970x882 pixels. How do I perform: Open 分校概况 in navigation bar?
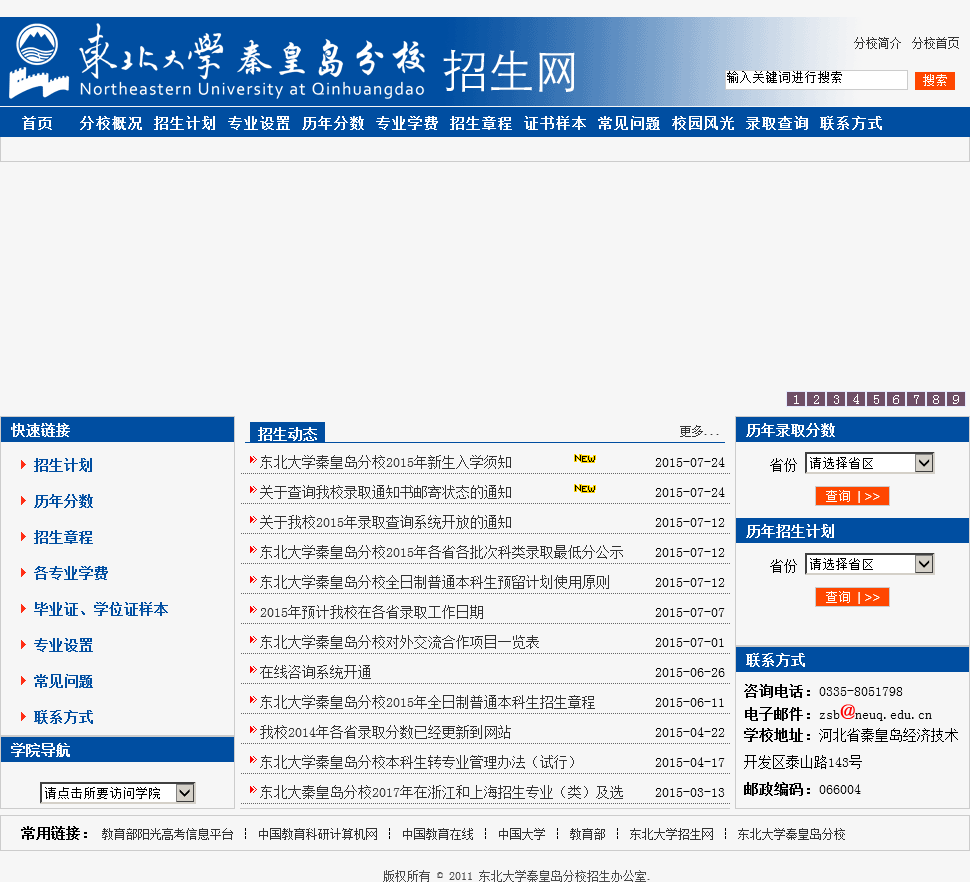point(111,123)
